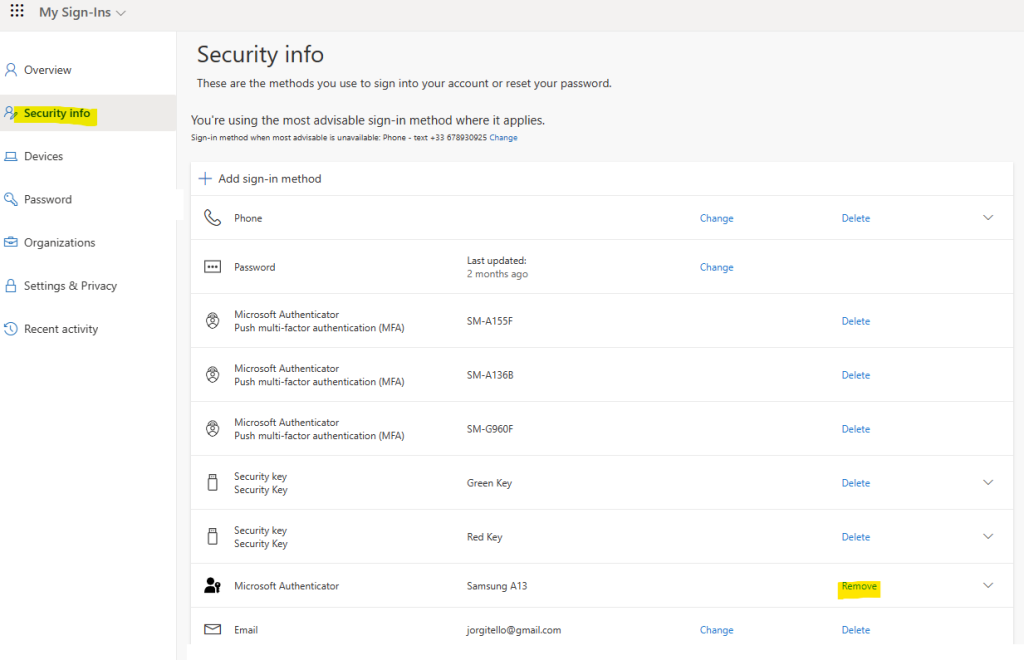Change the default sign-in method phone

click(504, 138)
